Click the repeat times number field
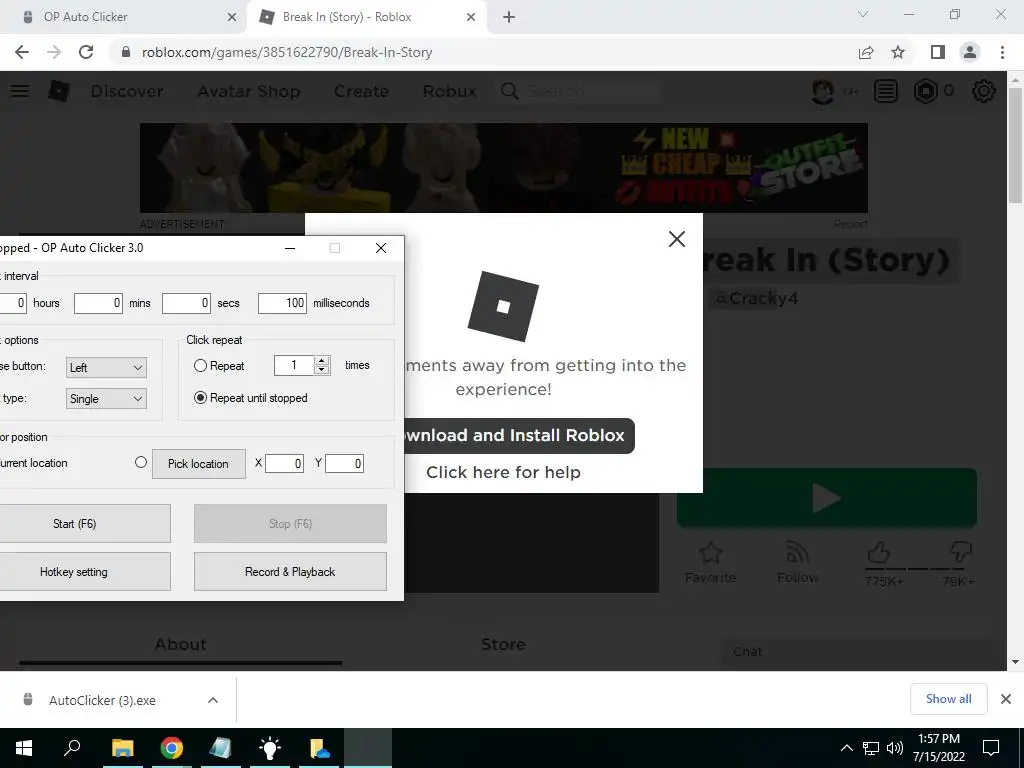This screenshot has width=1024, height=768. coord(294,365)
